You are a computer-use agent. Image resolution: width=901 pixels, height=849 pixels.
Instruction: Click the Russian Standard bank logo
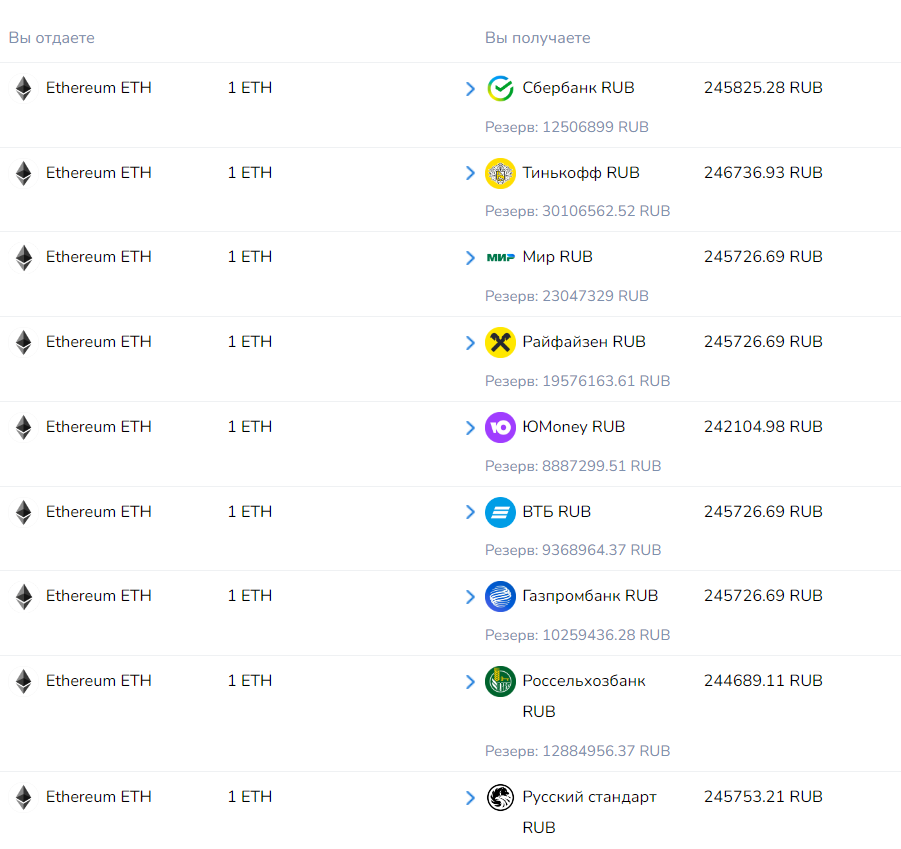500,797
